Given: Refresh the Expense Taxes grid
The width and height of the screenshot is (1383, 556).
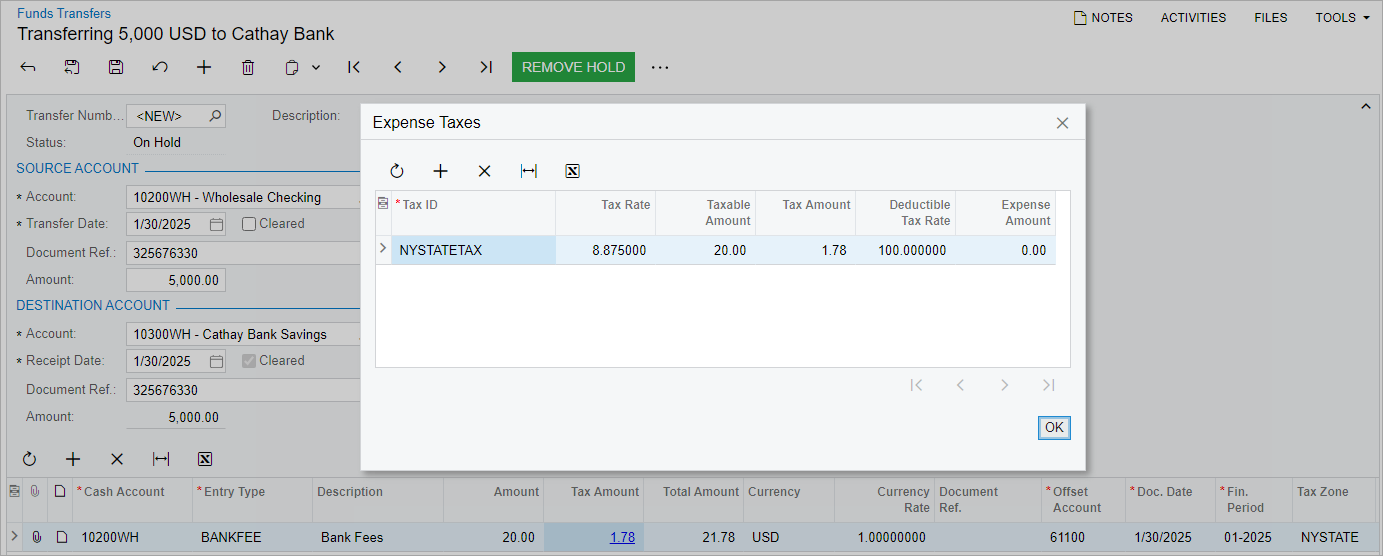Looking at the screenshot, I should (397, 171).
